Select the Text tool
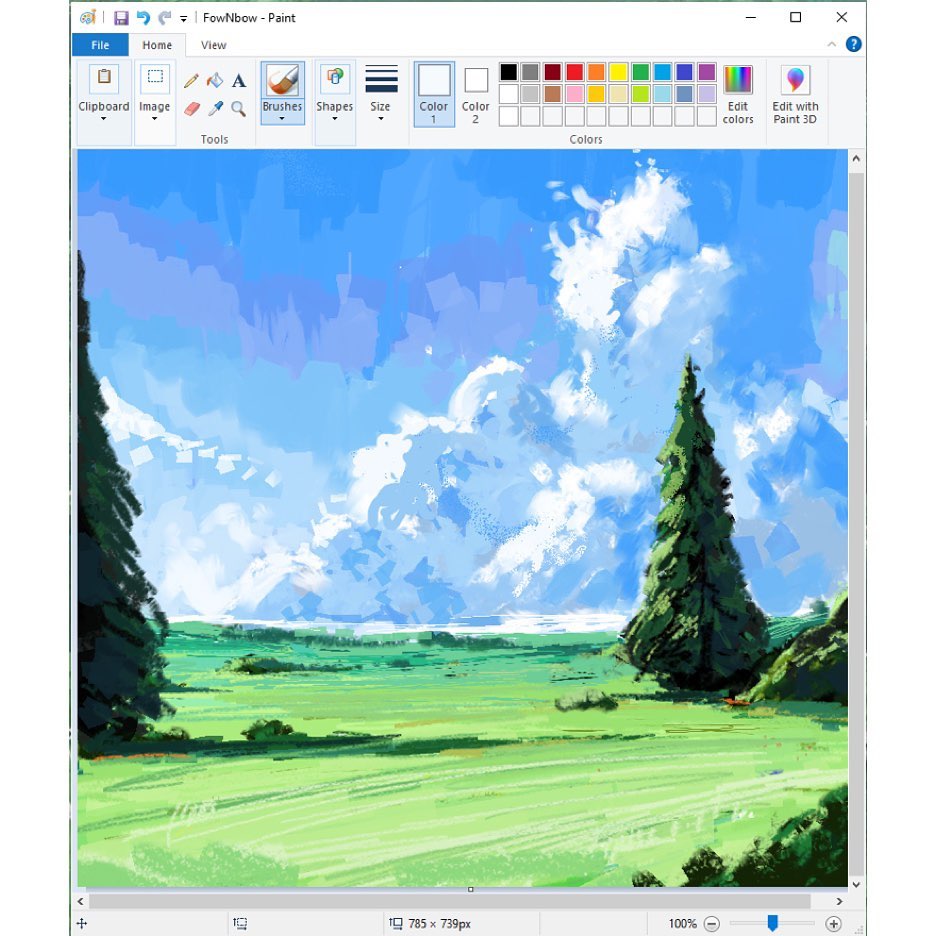This screenshot has width=936, height=936. (x=239, y=81)
